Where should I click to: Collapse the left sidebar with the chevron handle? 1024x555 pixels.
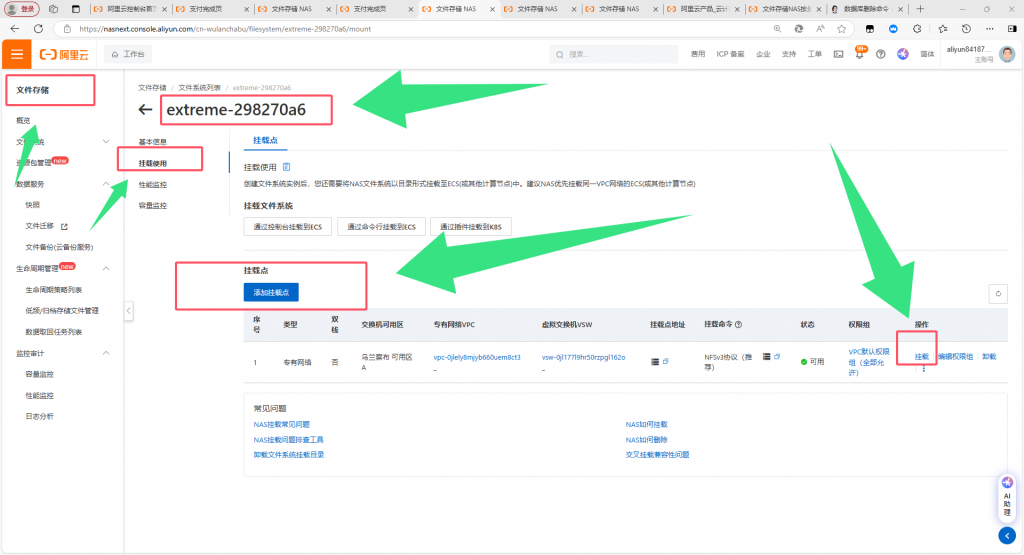(128, 312)
